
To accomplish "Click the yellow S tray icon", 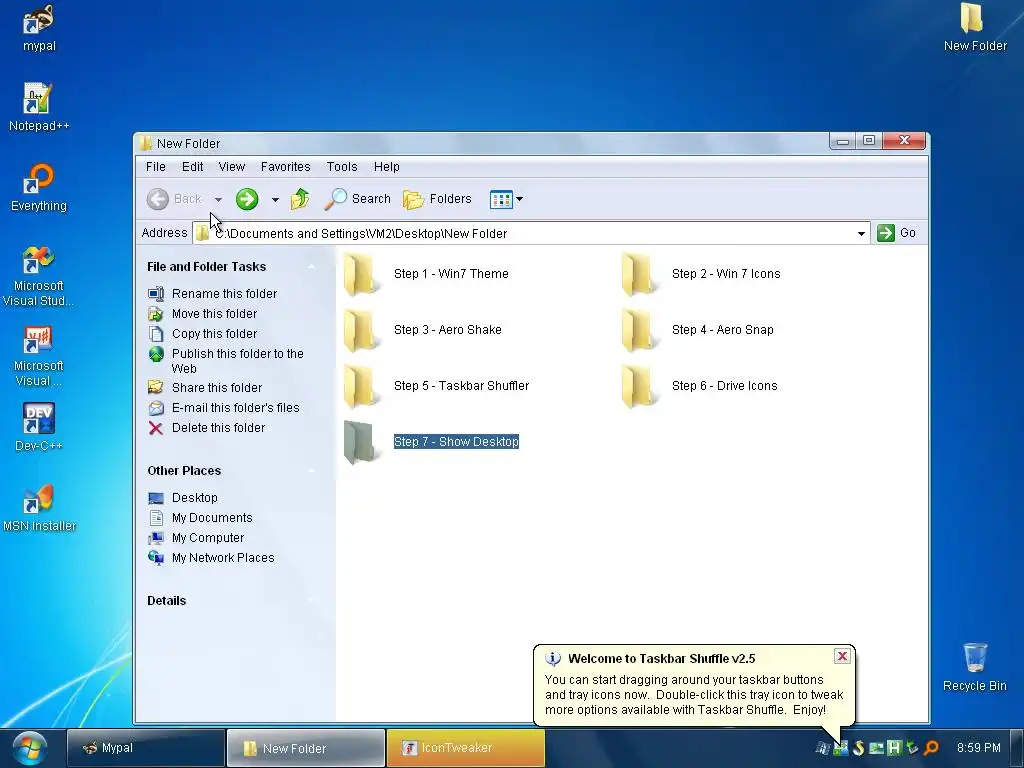I will (x=858, y=748).
